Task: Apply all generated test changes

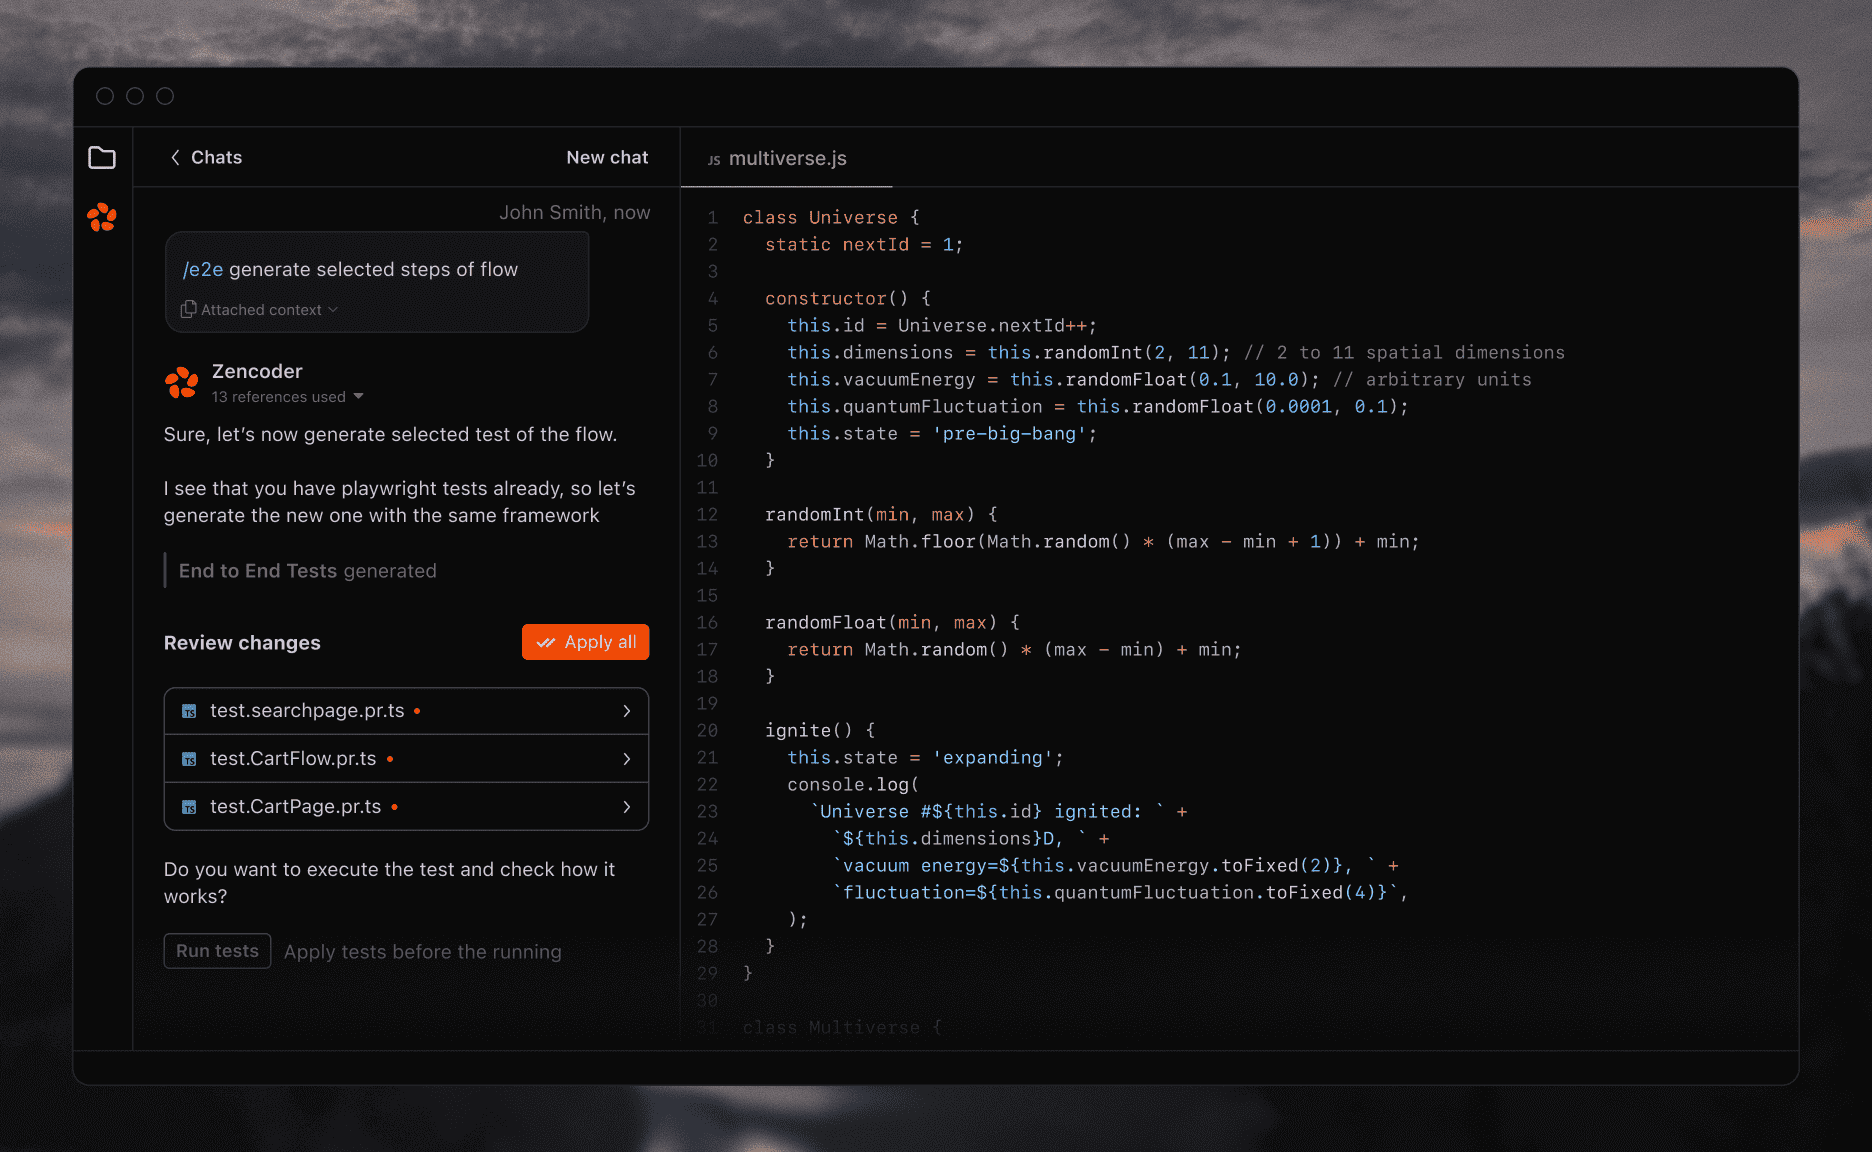Action: 585,642
